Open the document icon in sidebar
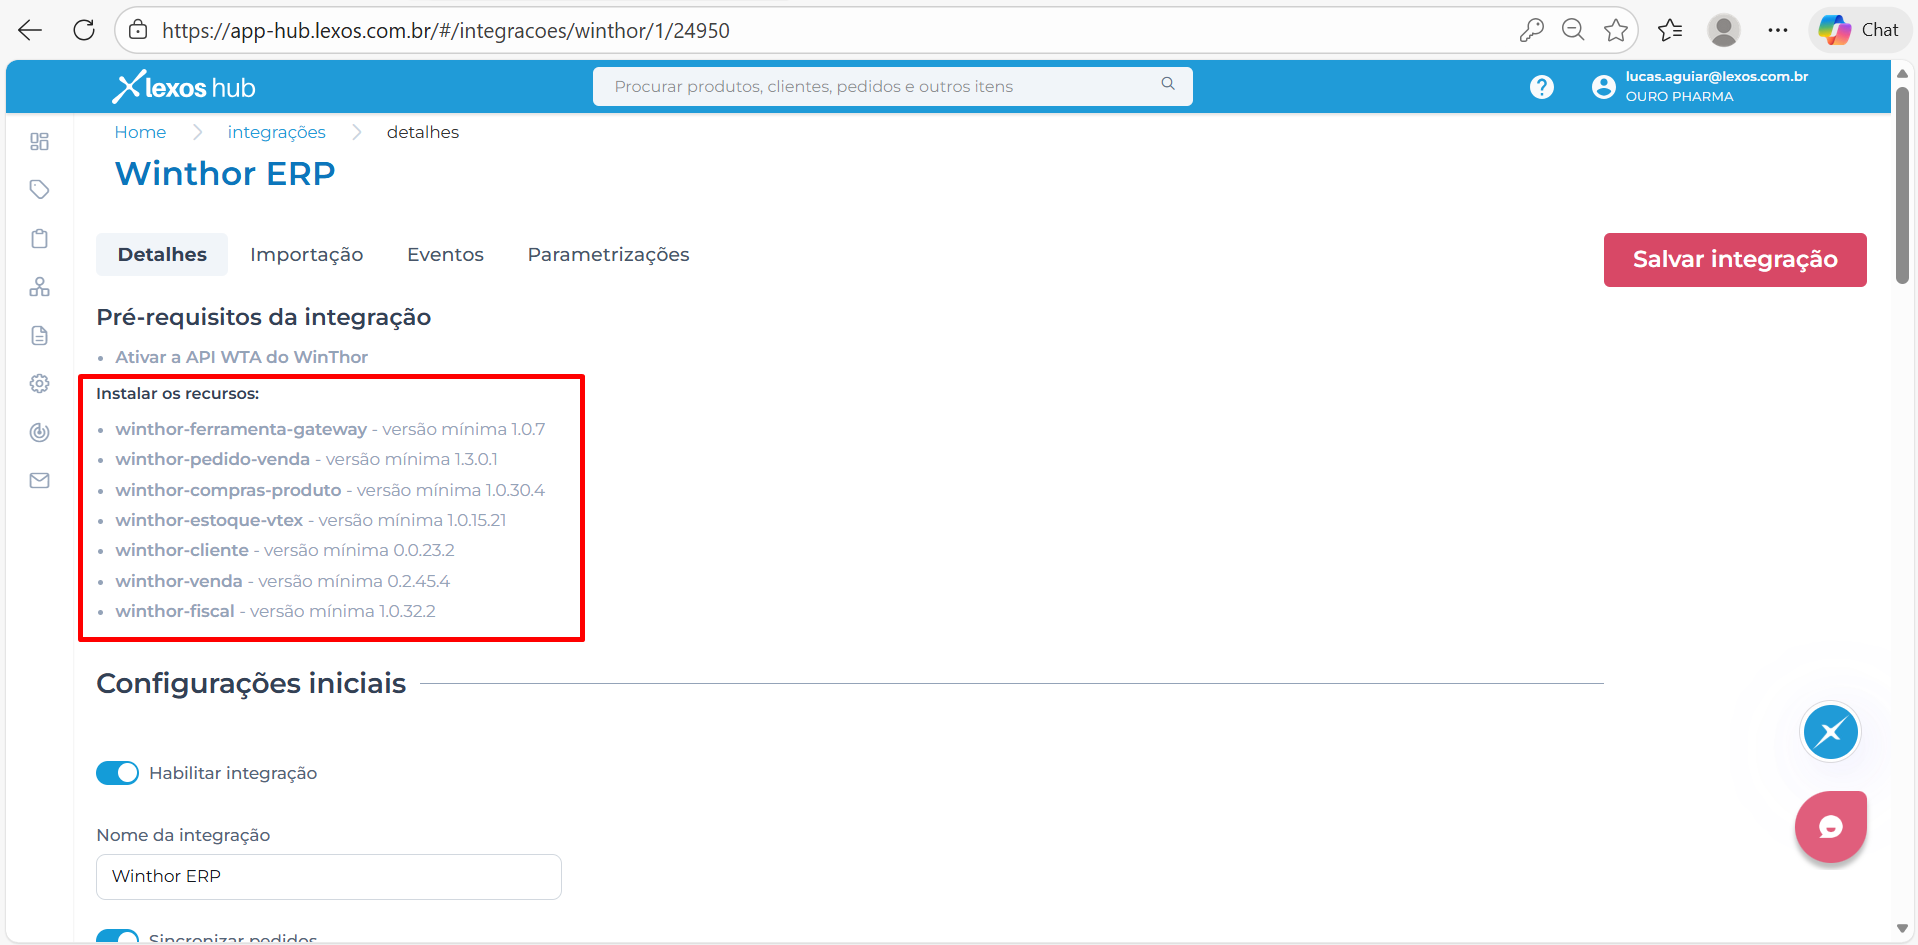Screen dimensions: 1918x945 click(40, 335)
